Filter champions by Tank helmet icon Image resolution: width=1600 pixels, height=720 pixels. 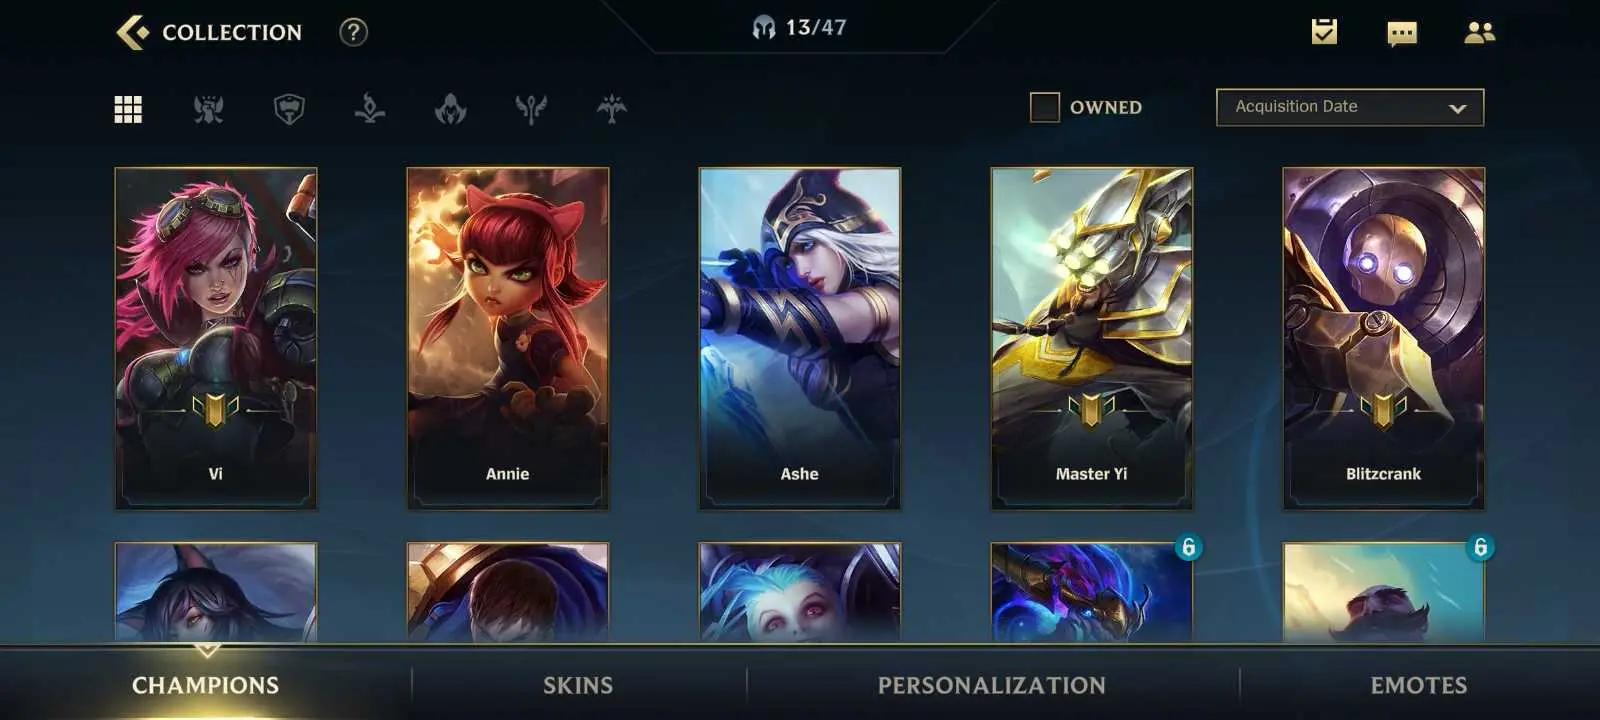(x=289, y=109)
